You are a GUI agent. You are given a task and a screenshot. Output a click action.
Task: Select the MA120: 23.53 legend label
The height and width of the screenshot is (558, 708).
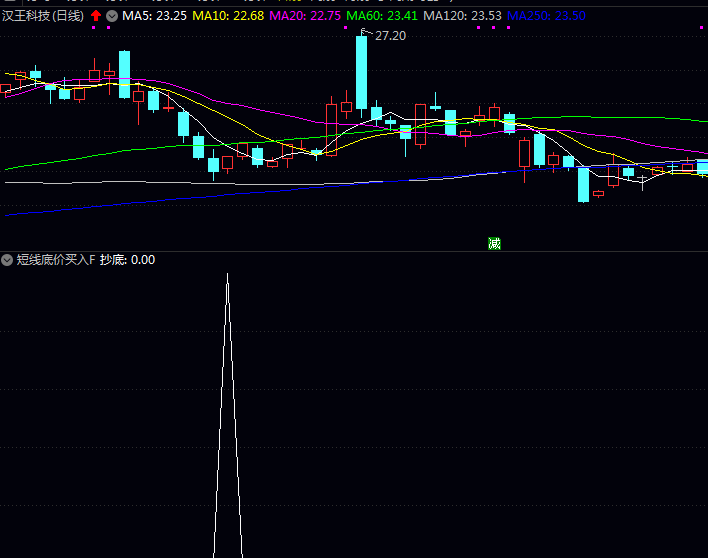click(x=462, y=16)
